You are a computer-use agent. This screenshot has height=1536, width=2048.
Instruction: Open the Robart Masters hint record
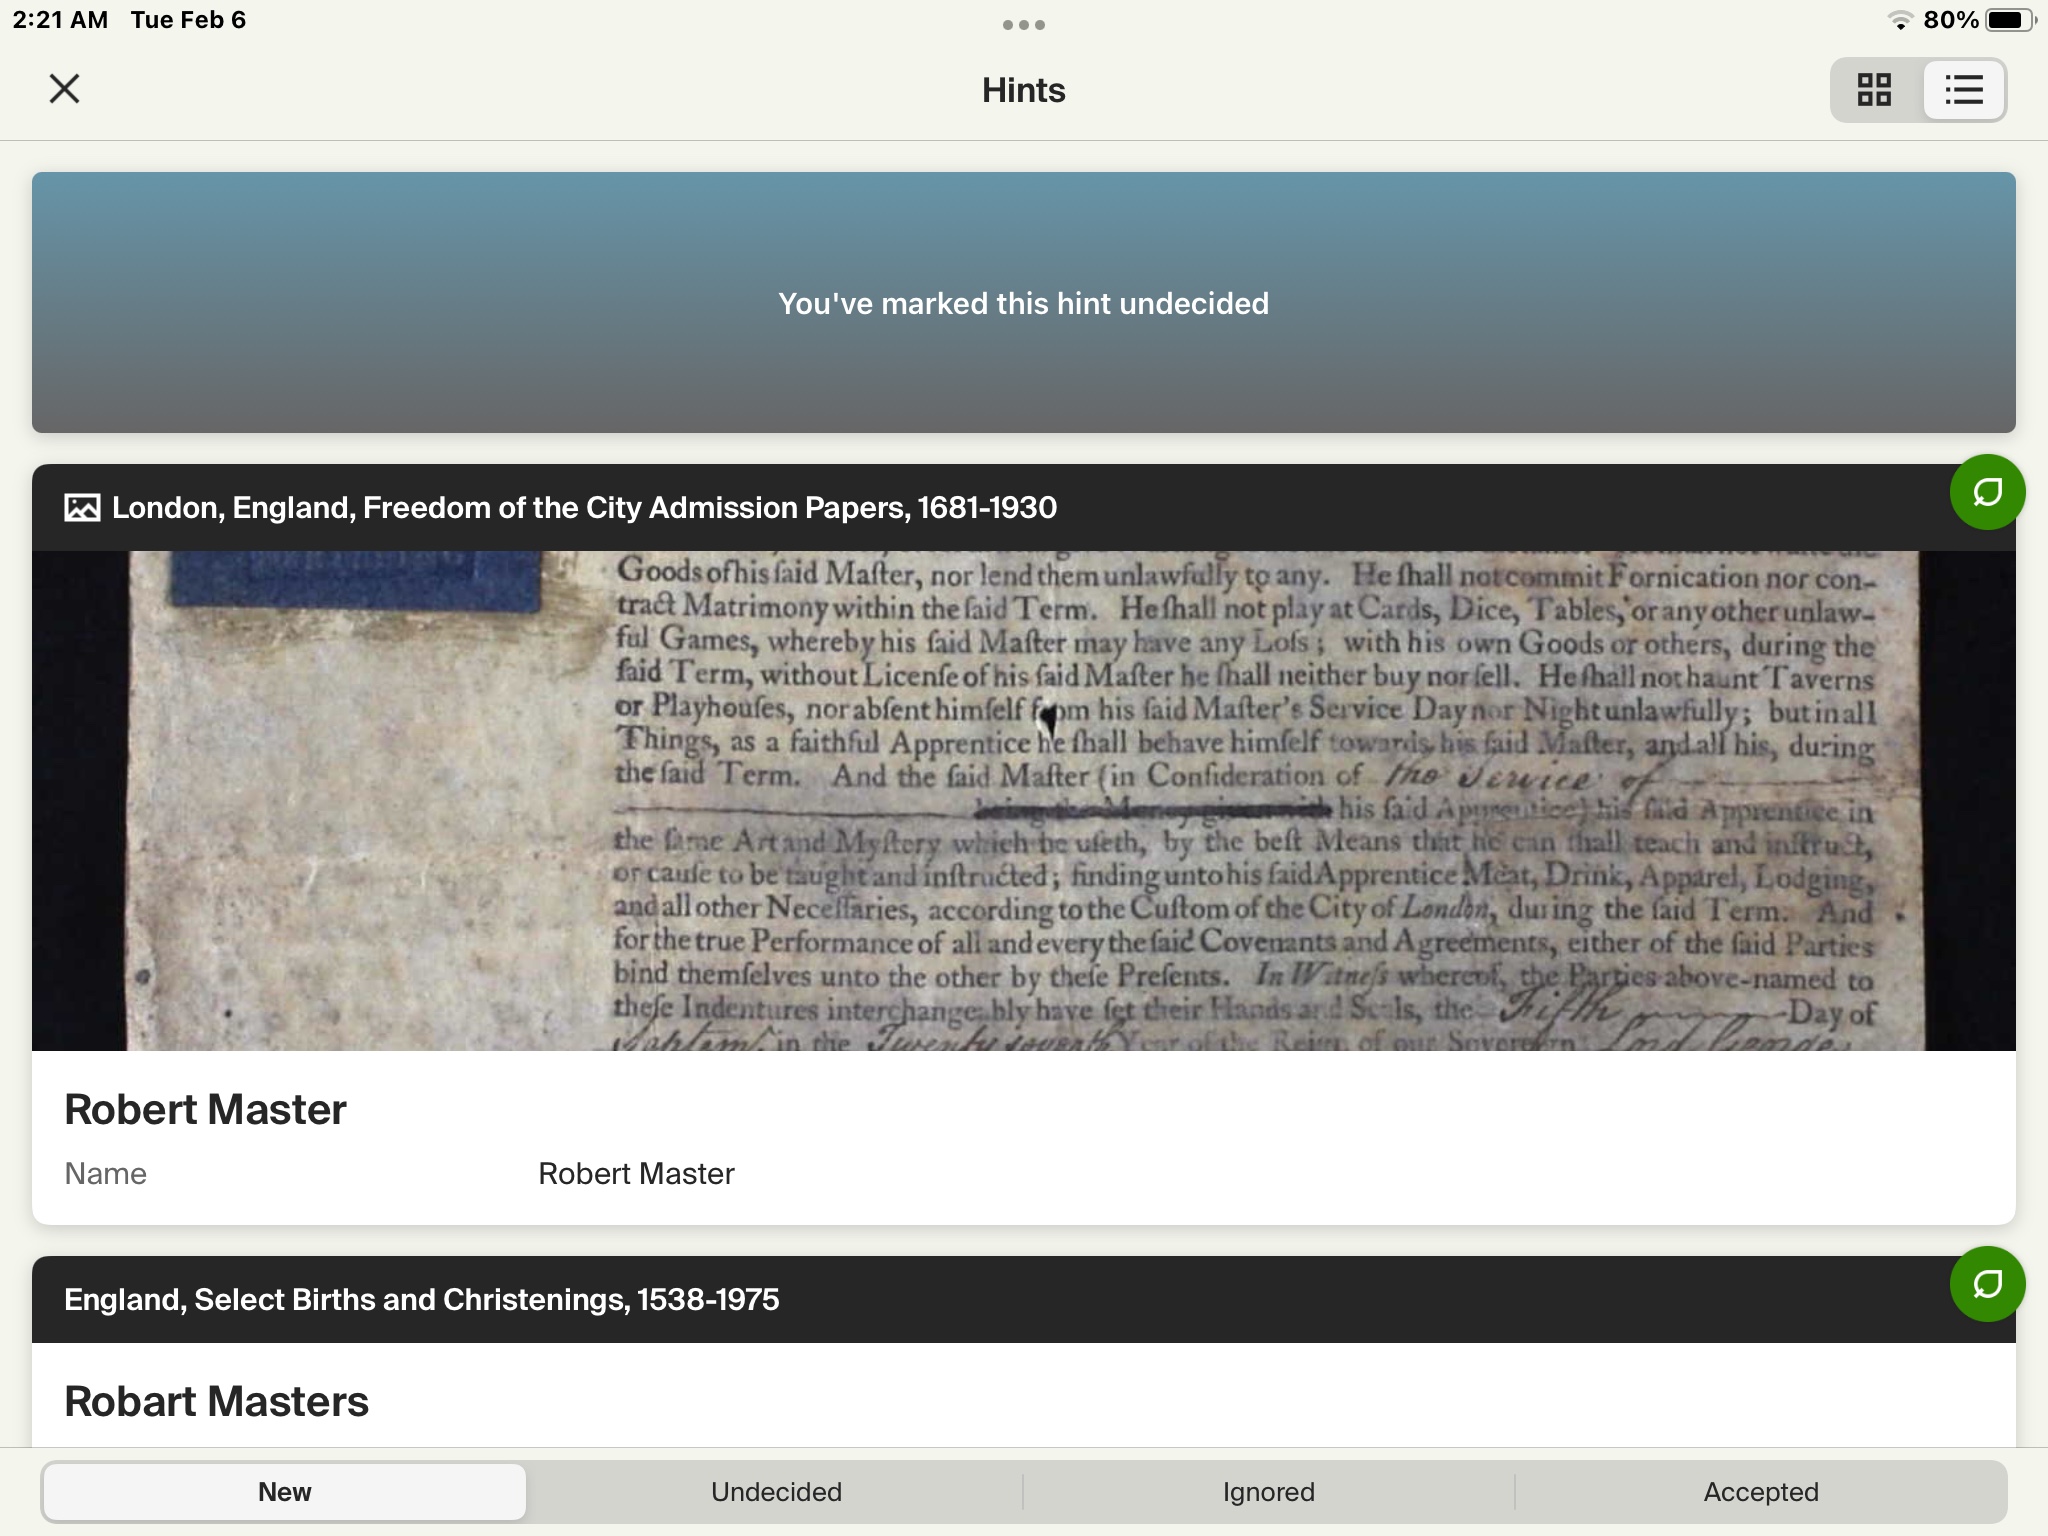pos(216,1402)
